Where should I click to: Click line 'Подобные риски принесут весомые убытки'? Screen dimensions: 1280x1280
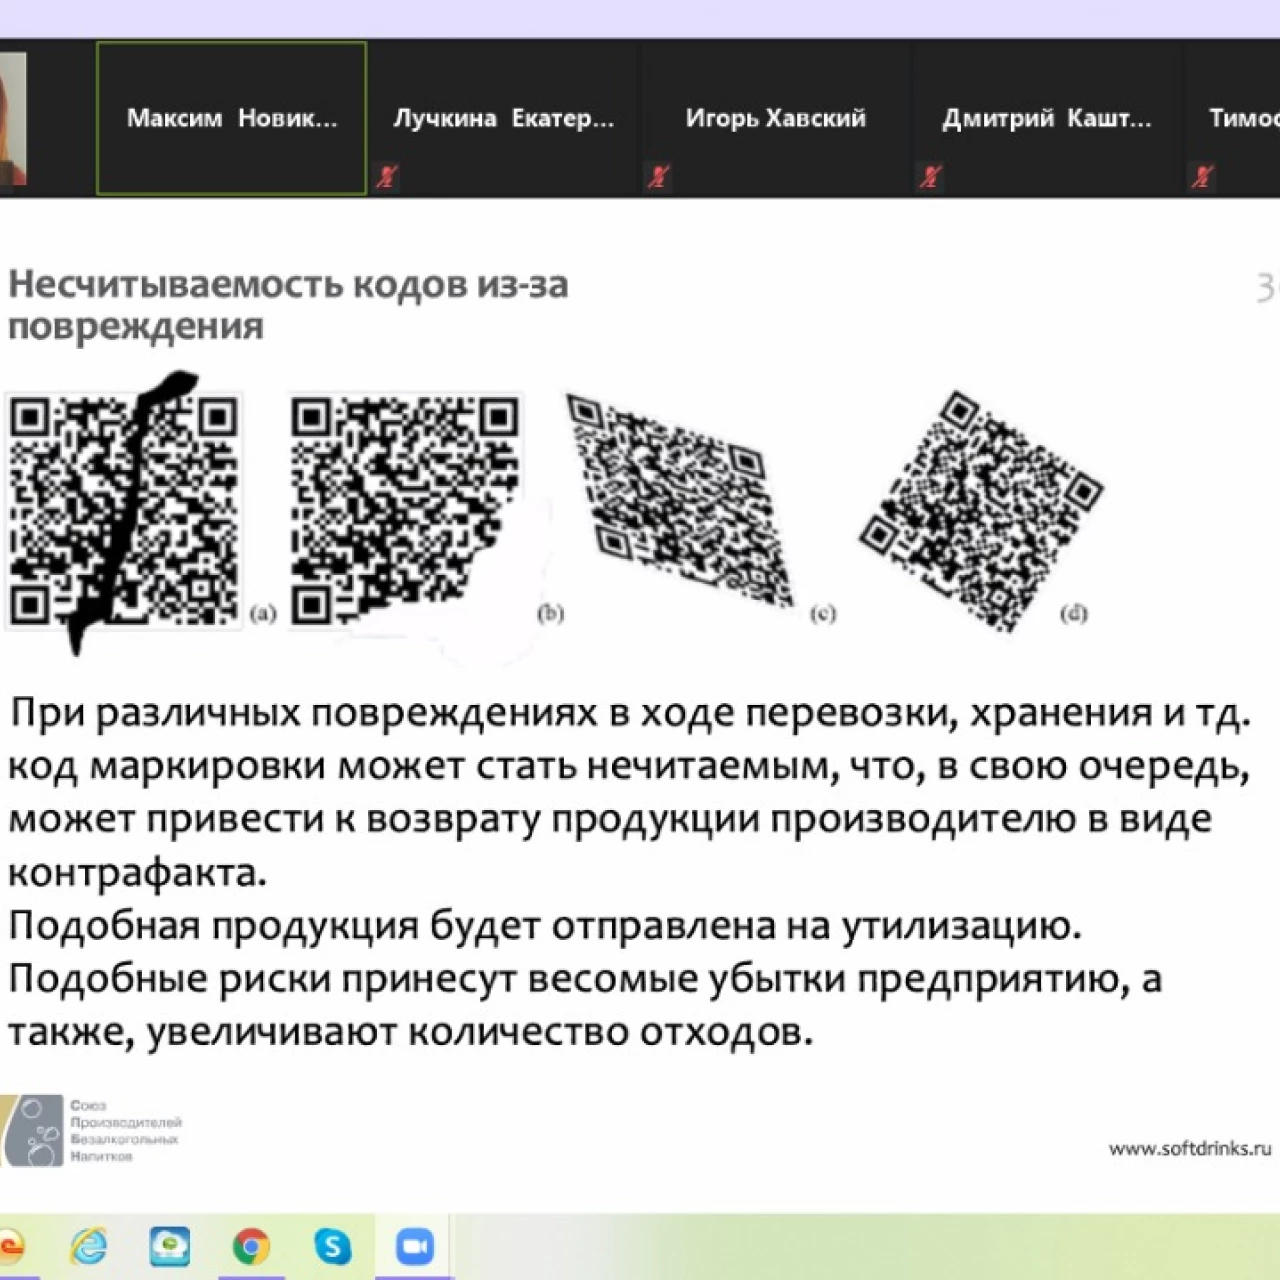586,979
